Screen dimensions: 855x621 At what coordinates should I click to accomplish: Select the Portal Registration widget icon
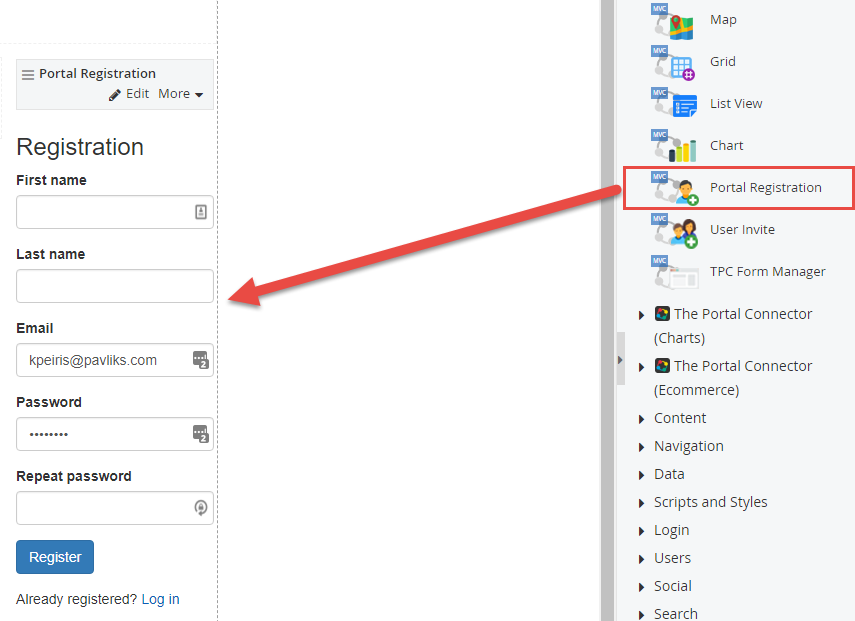[x=675, y=189]
